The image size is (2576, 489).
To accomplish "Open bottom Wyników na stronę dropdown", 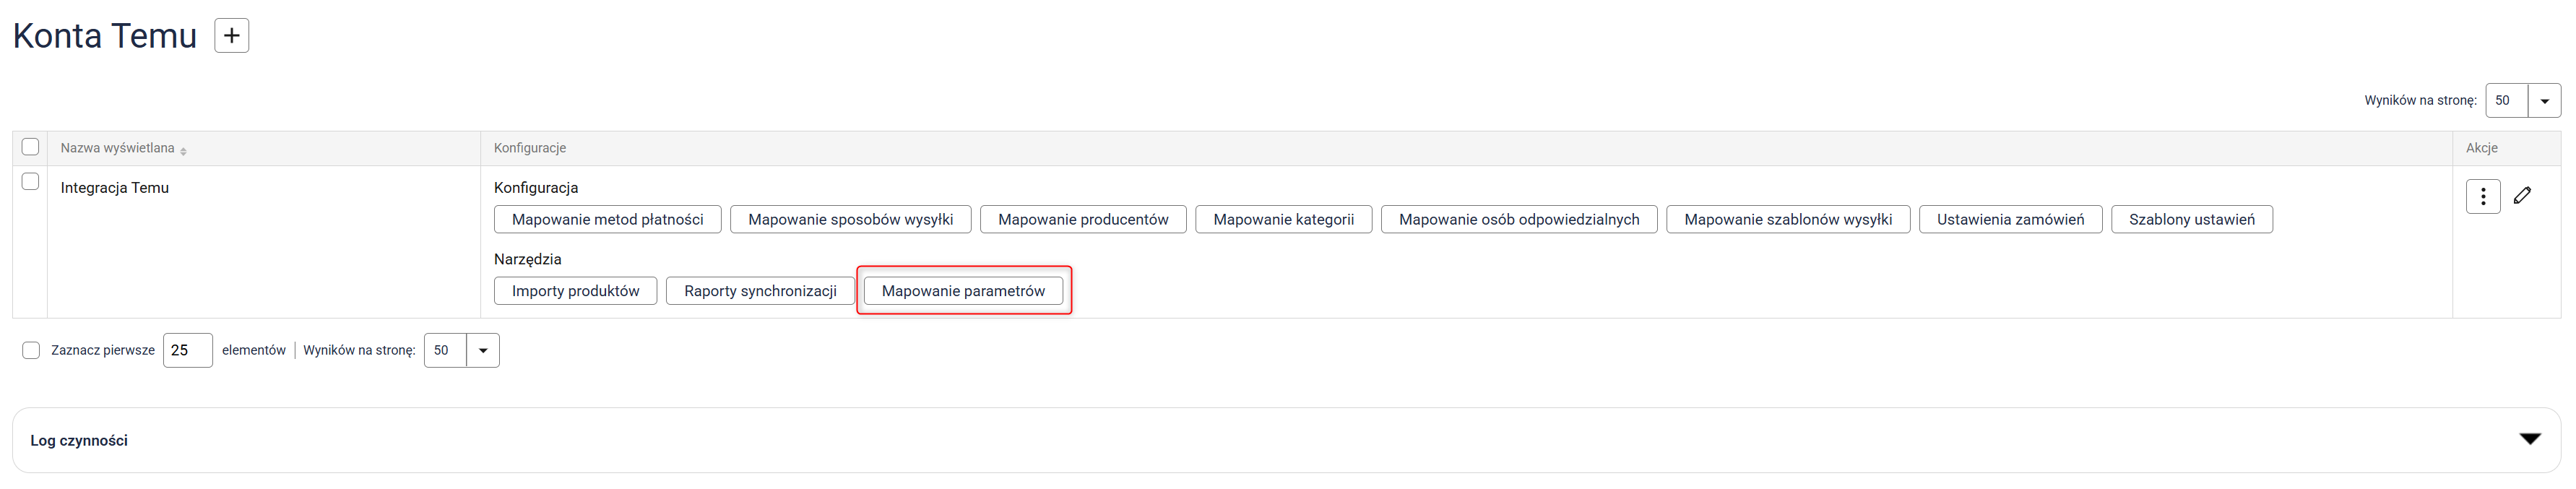I will [482, 351].
